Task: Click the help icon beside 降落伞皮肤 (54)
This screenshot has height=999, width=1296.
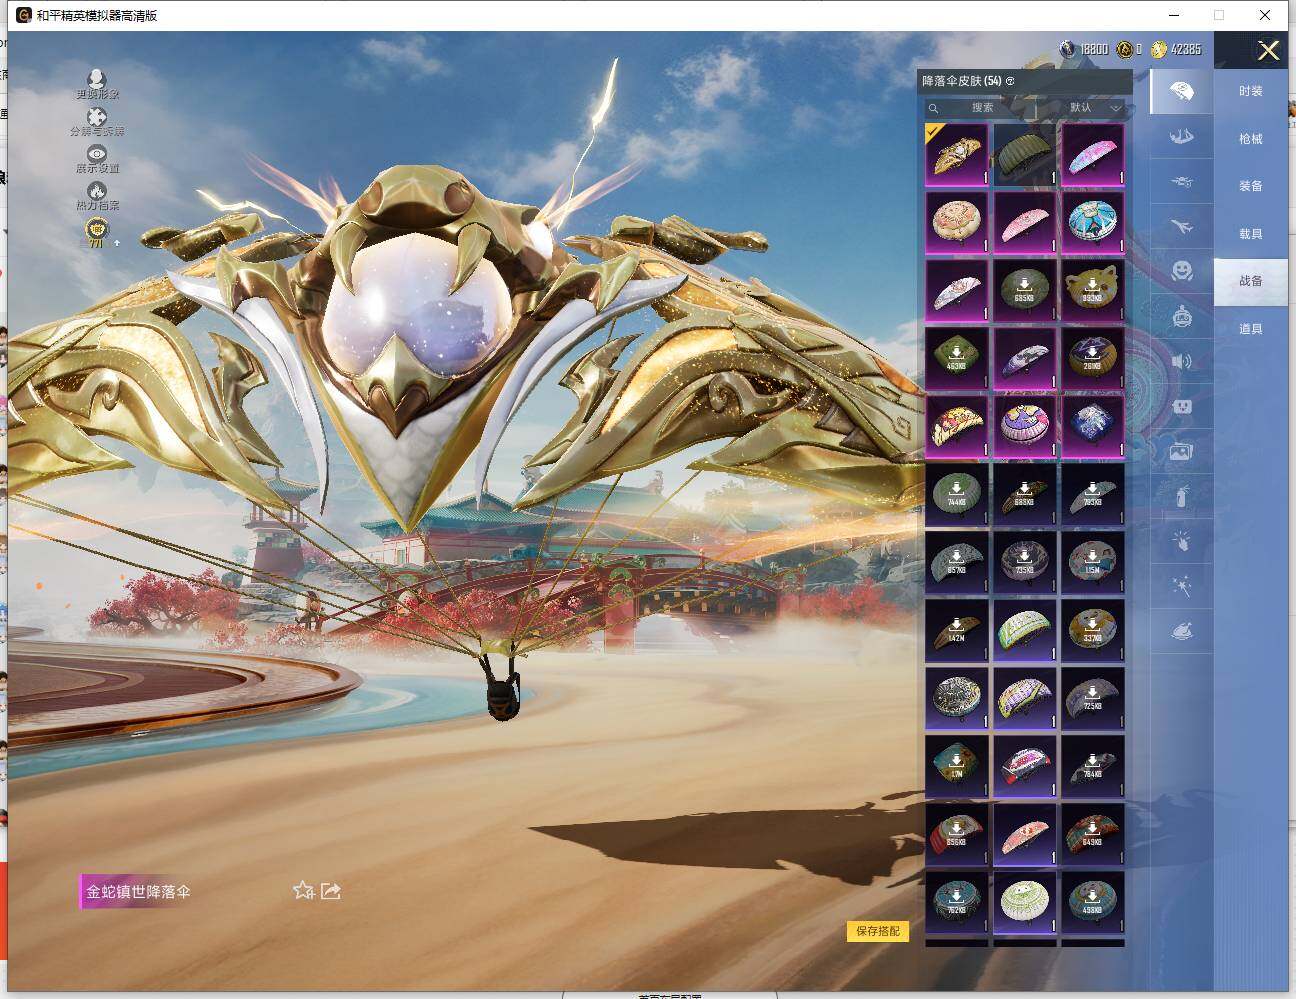Action: (1010, 81)
